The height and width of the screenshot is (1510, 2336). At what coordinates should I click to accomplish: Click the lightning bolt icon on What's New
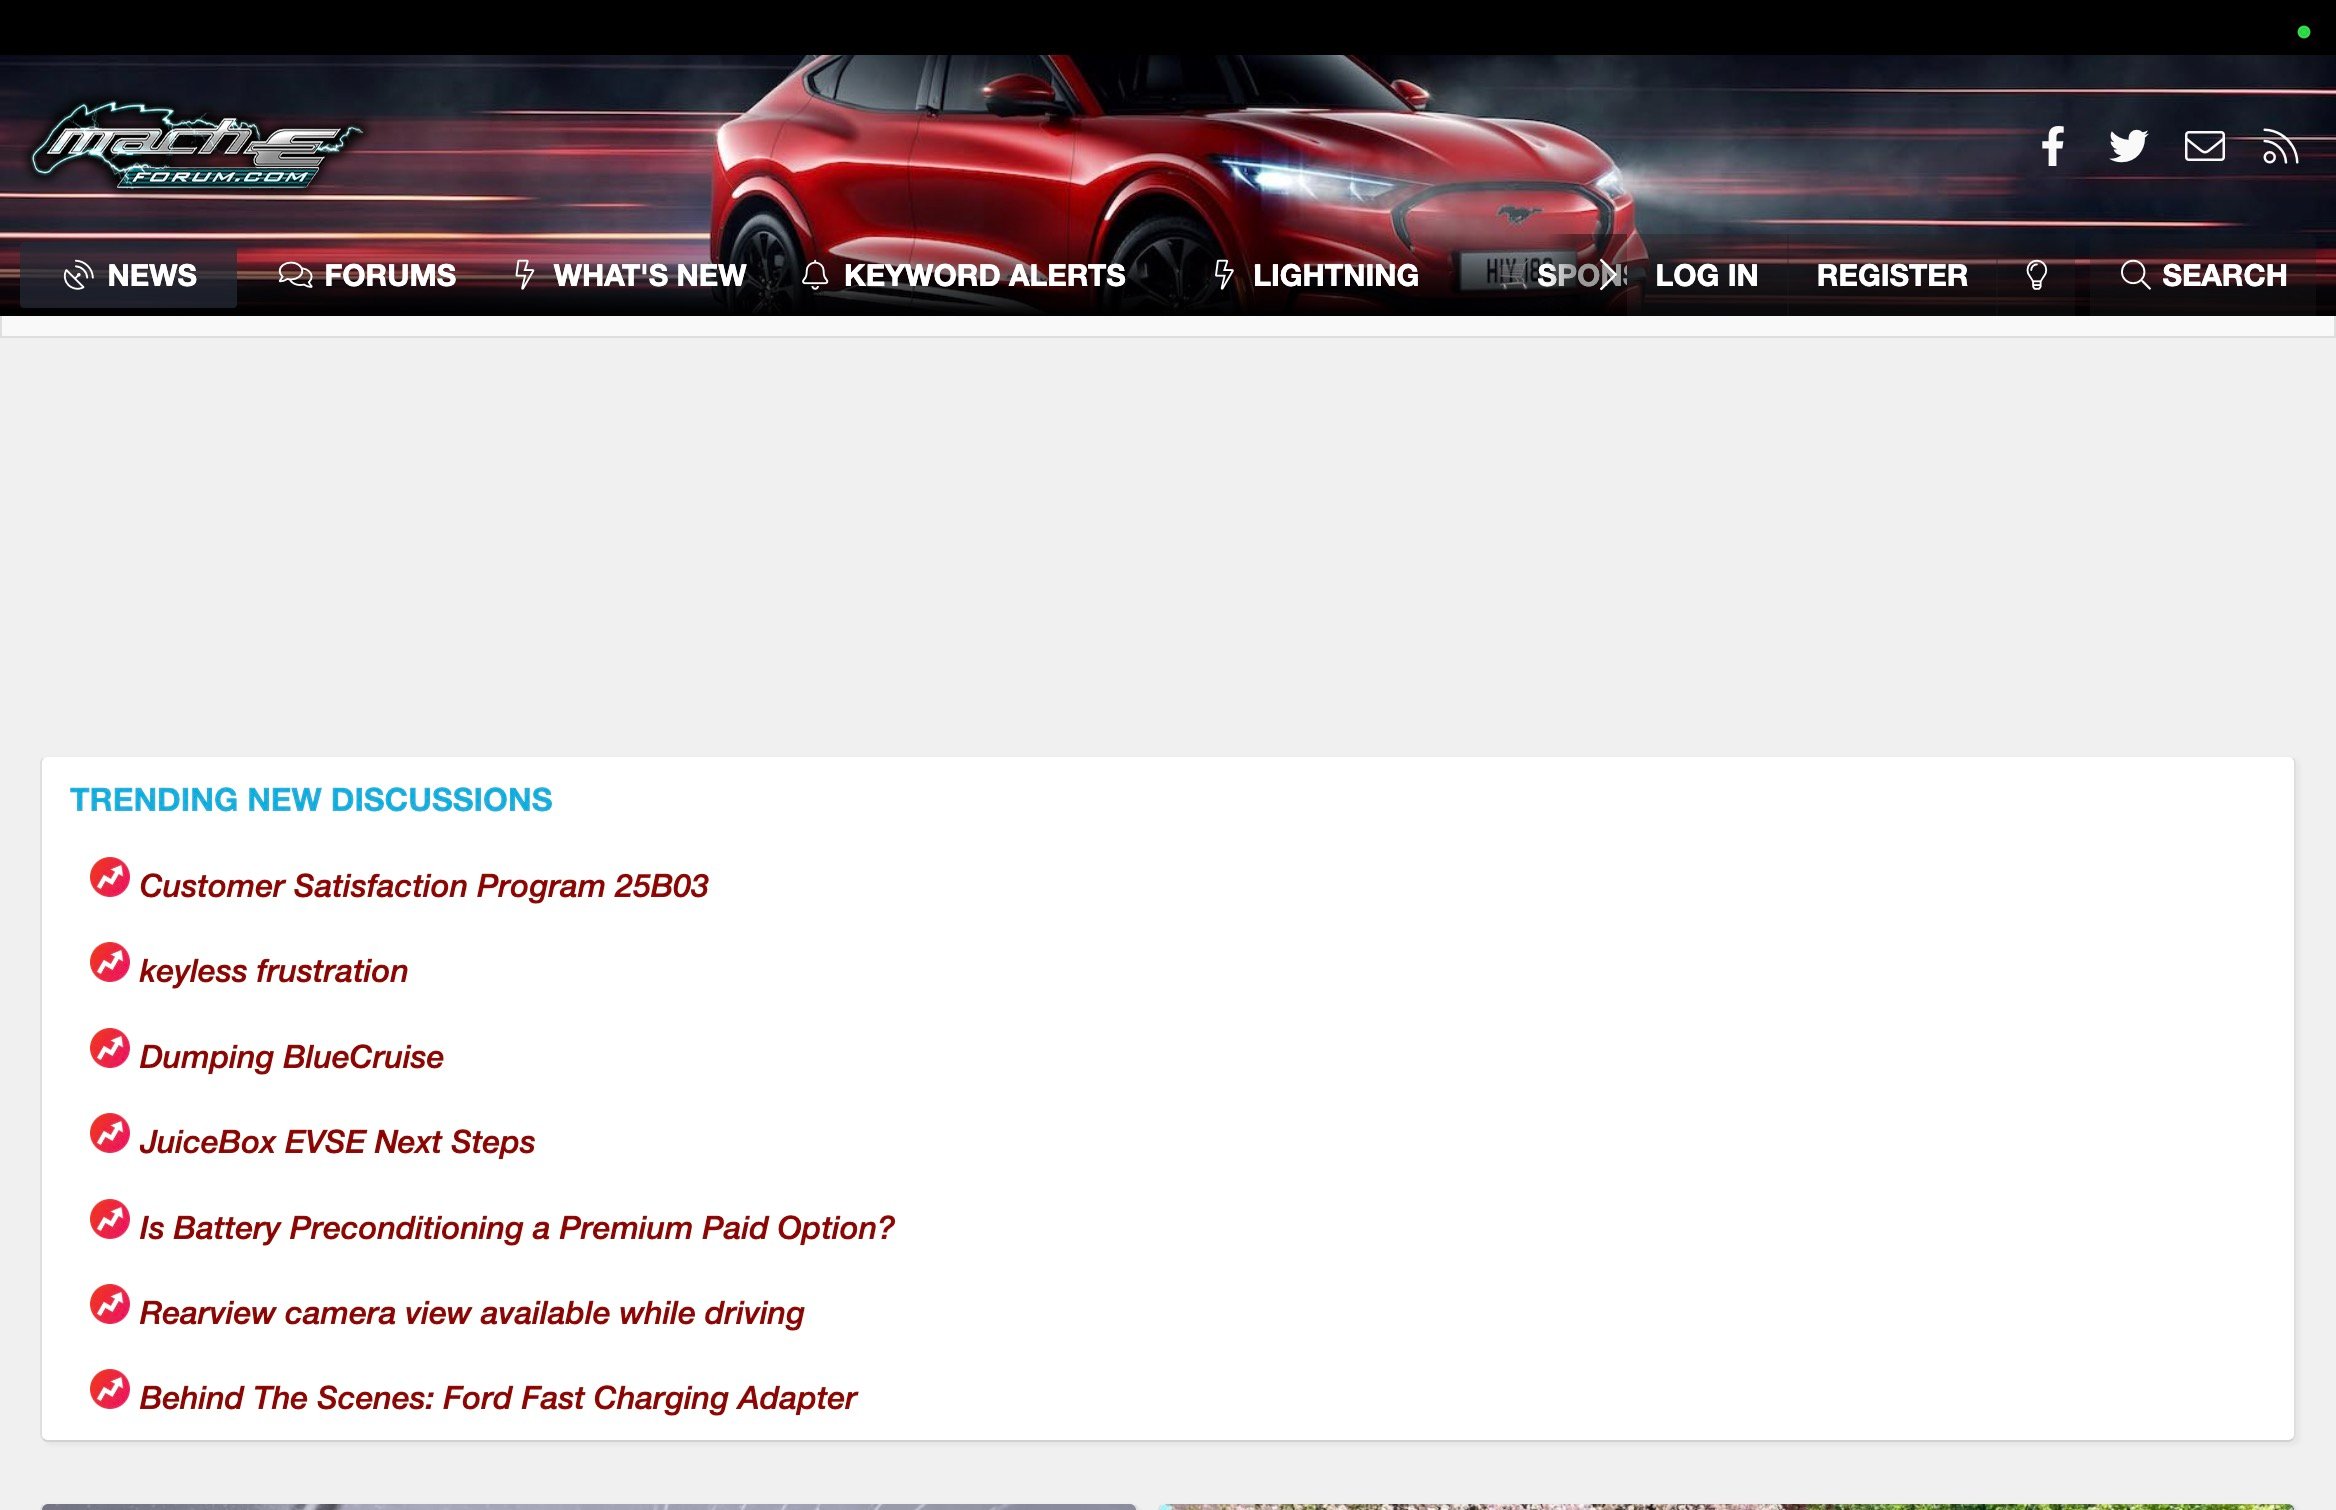click(x=524, y=275)
